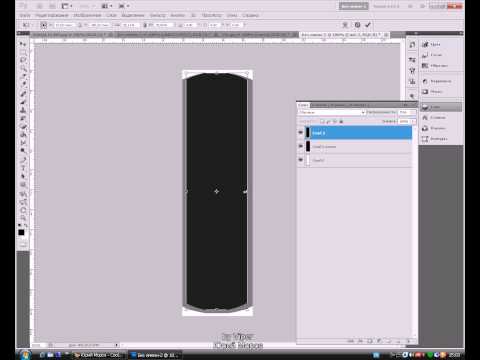Open the View Extras dropdown in application bar
This screenshot has height=360, width=480.
(x=67, y=6)
